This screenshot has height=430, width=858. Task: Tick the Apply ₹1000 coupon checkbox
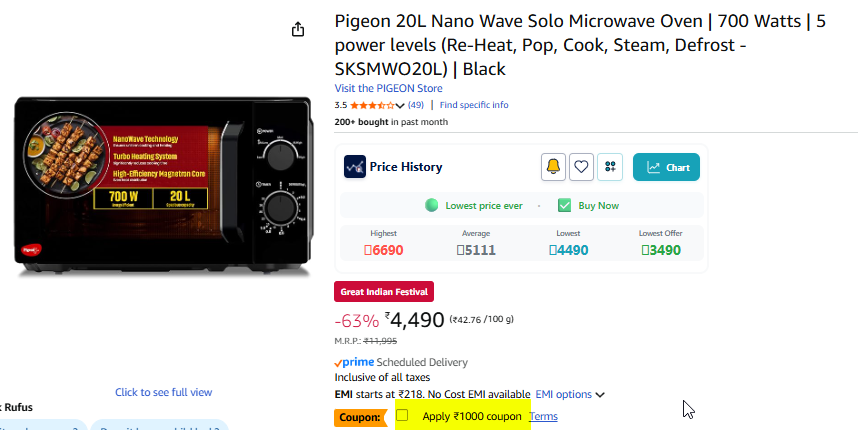pos(402,415)
